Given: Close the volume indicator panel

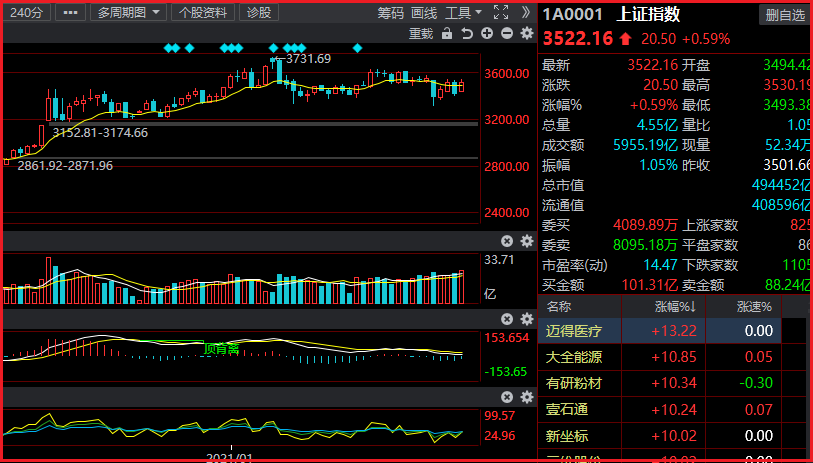Looking at the screenshot, I should pos(507,241).
